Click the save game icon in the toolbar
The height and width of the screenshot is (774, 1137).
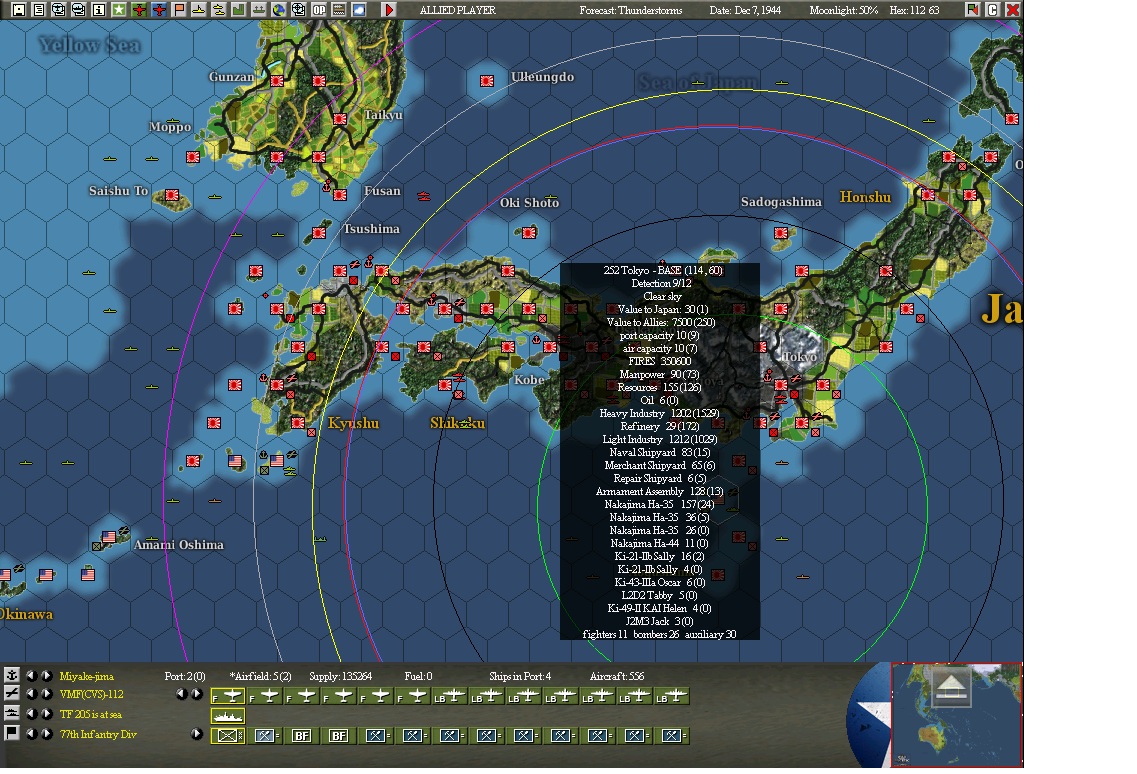(x=18, y=12)
